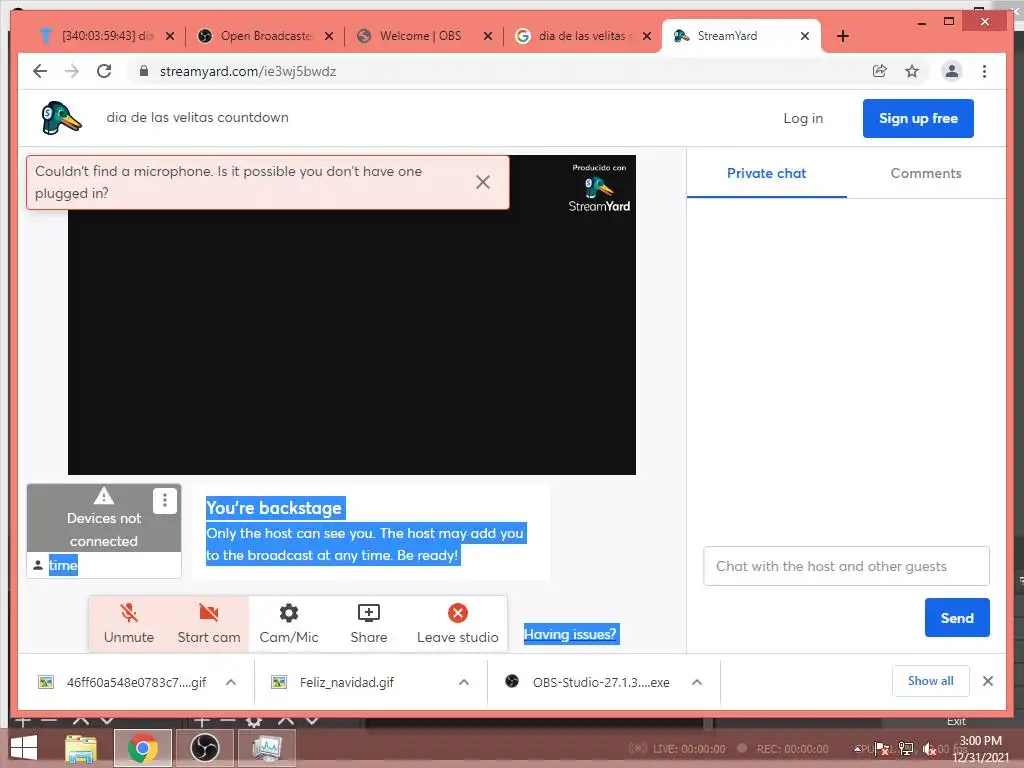
Task: Click the browser forward arrow
Action: (72, 71)
